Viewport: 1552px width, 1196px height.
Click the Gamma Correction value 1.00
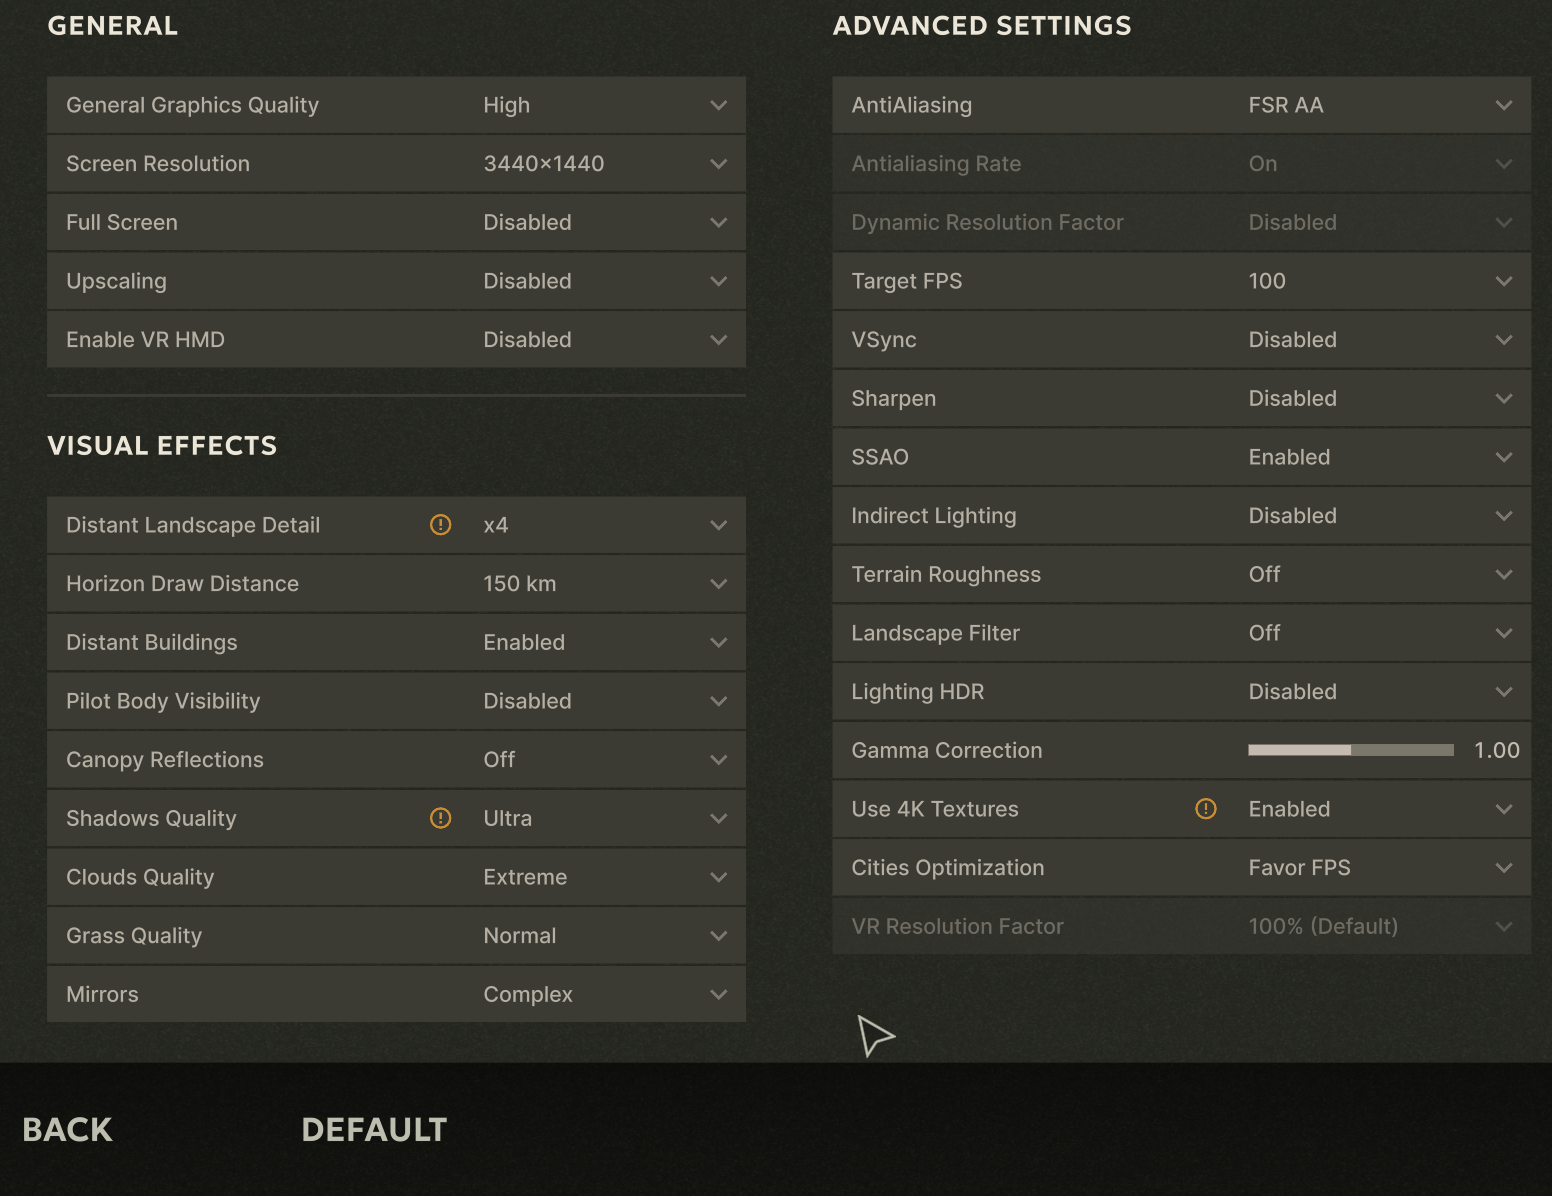point(1496,750)
